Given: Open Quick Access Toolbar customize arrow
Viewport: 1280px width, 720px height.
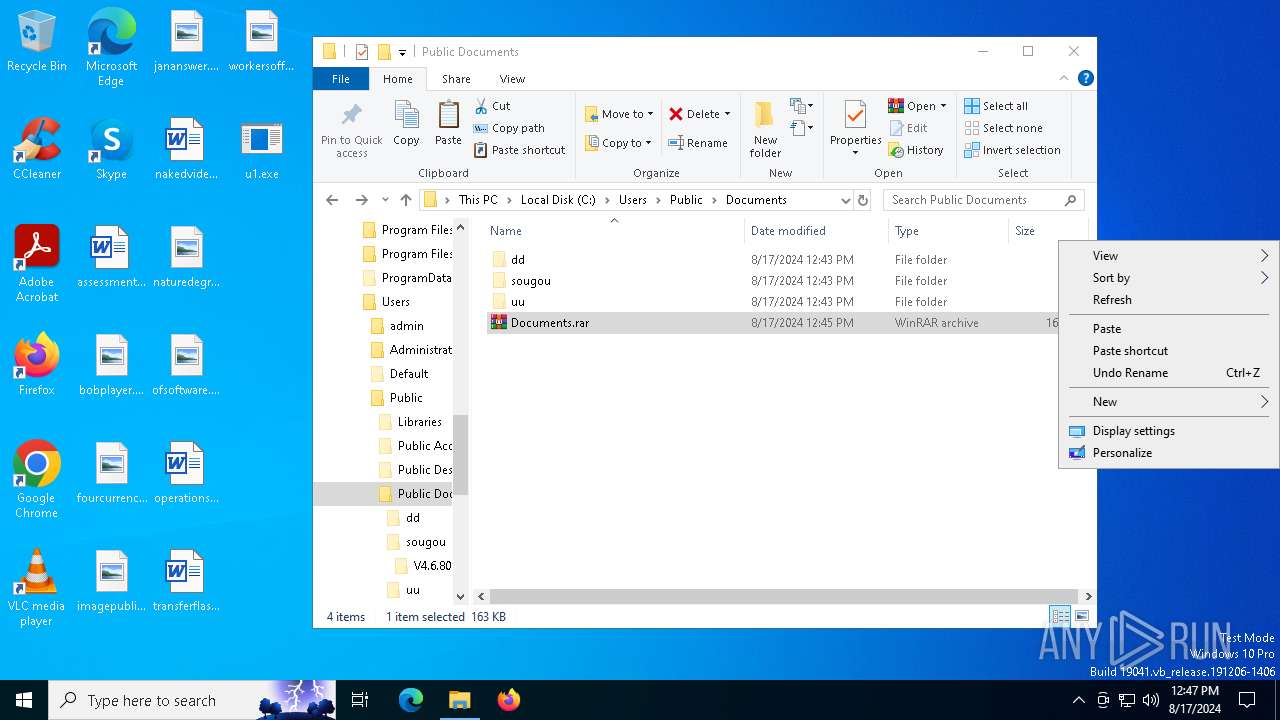Looking at the screenshot, I should click(402, 52).
